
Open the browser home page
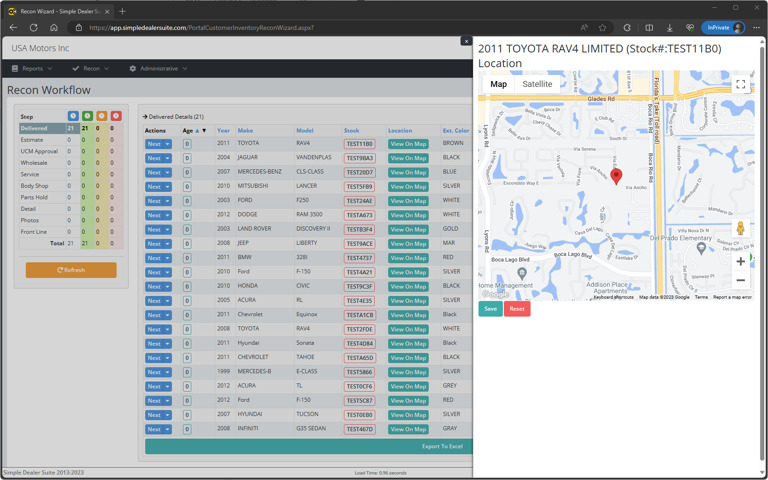point(54,28)
